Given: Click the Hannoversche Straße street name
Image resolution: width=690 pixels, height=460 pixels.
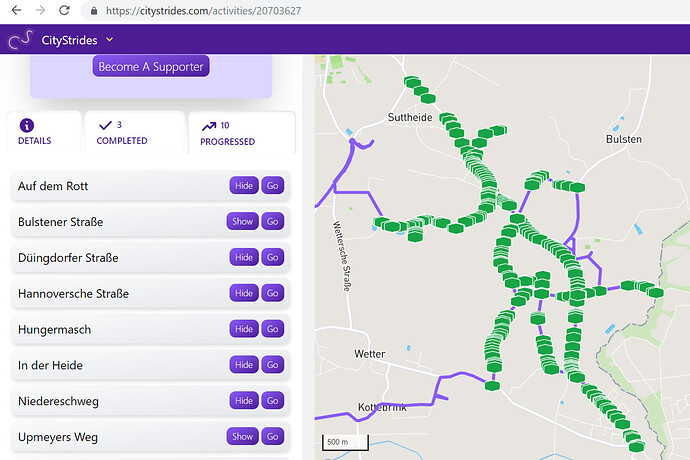Looking at the screenshot, I should [x=73, y=294].
